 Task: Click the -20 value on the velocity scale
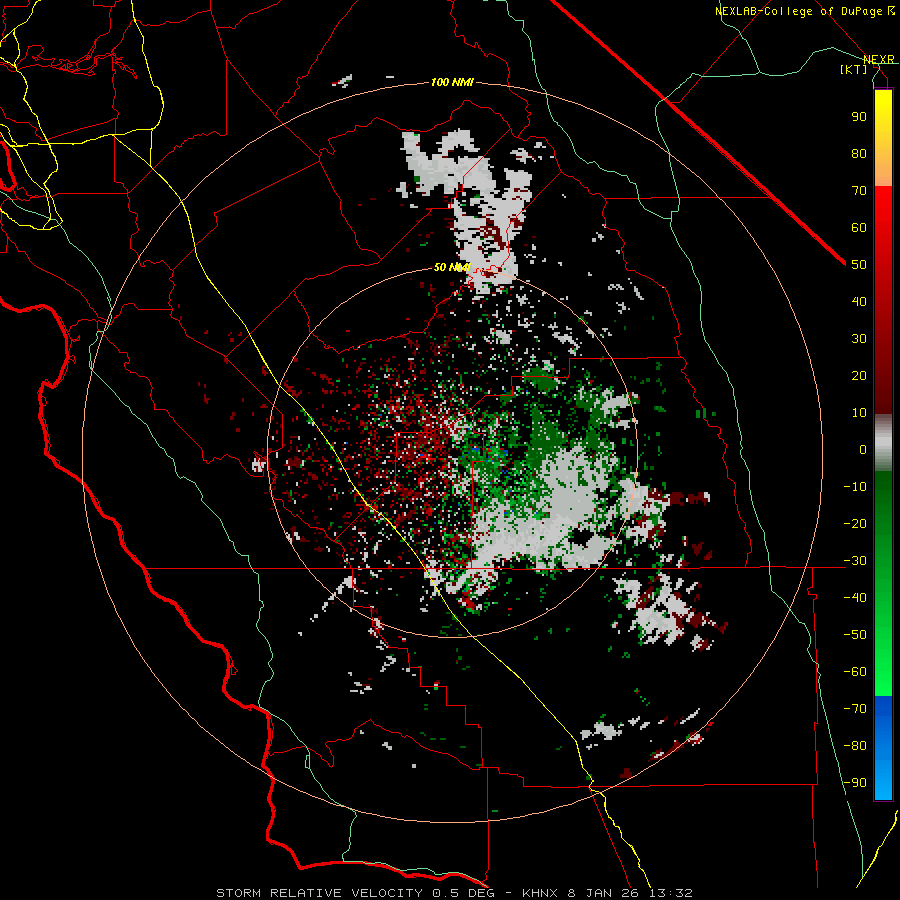point(855,523)
